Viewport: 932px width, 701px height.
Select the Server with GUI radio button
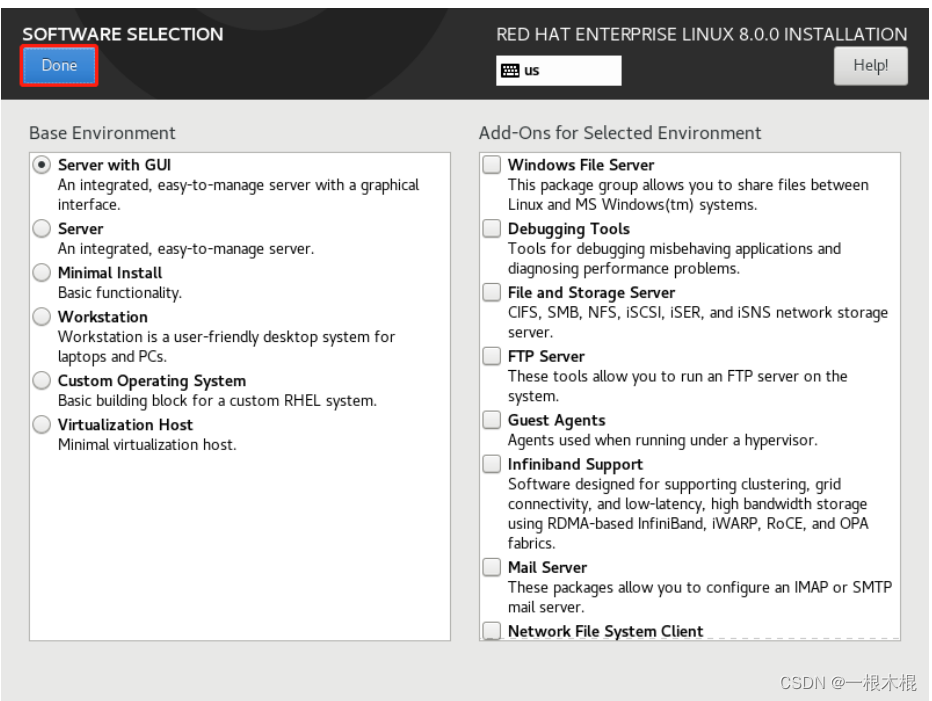42,165
